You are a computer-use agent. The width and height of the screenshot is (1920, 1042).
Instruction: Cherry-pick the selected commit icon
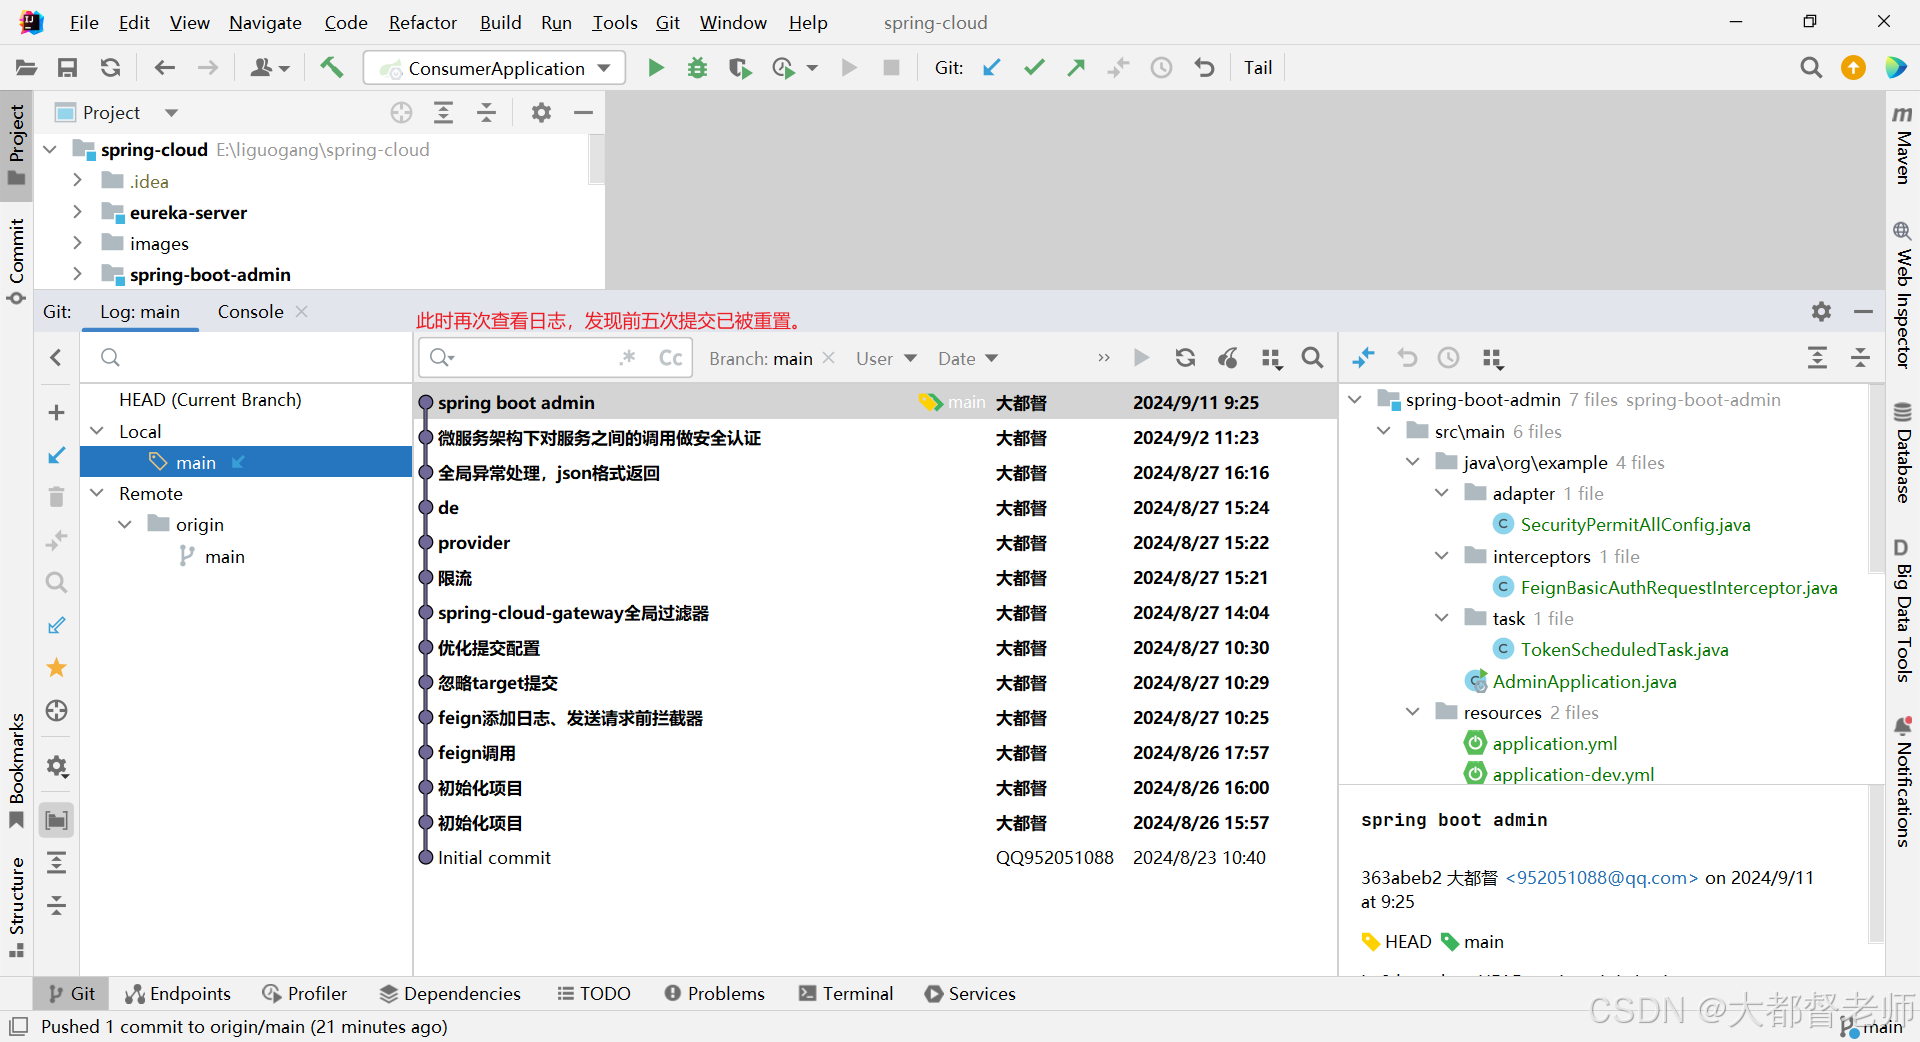click(x=1228, y=358)
